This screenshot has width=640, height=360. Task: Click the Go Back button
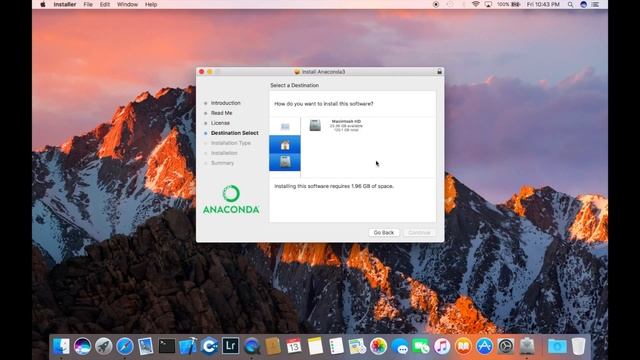tap(384, 233)
